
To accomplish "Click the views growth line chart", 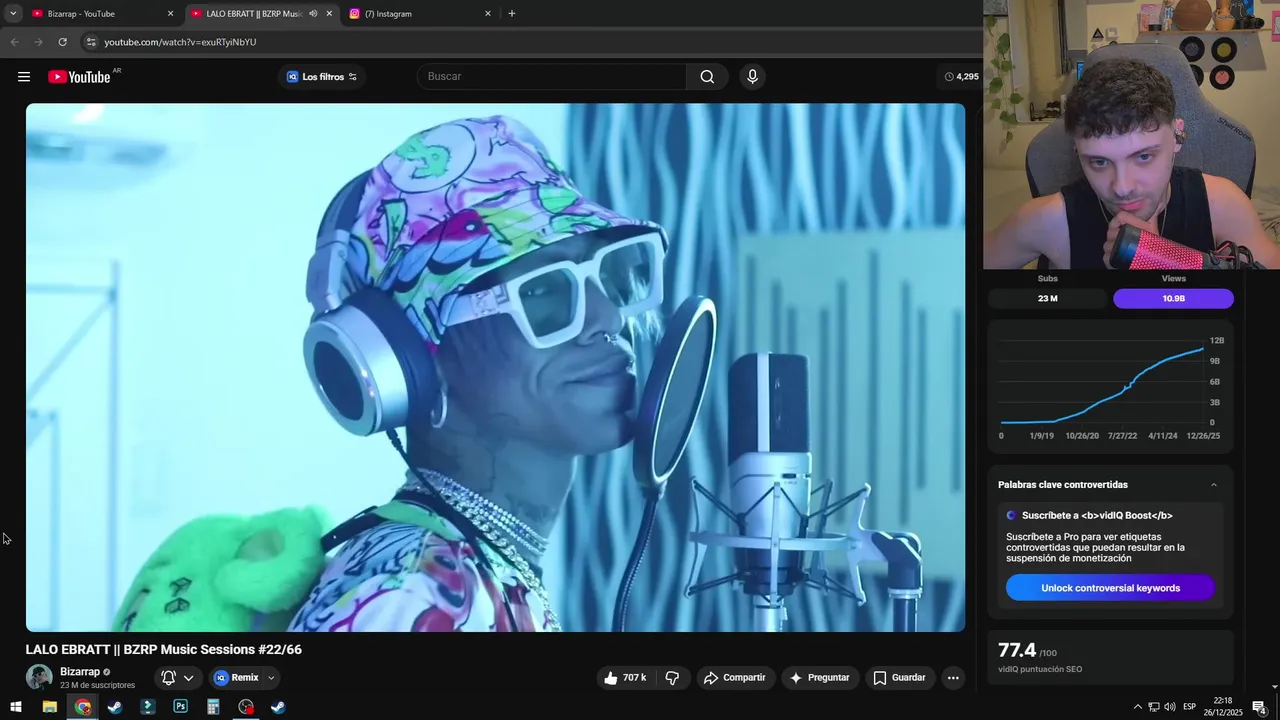I will 1110,386.
